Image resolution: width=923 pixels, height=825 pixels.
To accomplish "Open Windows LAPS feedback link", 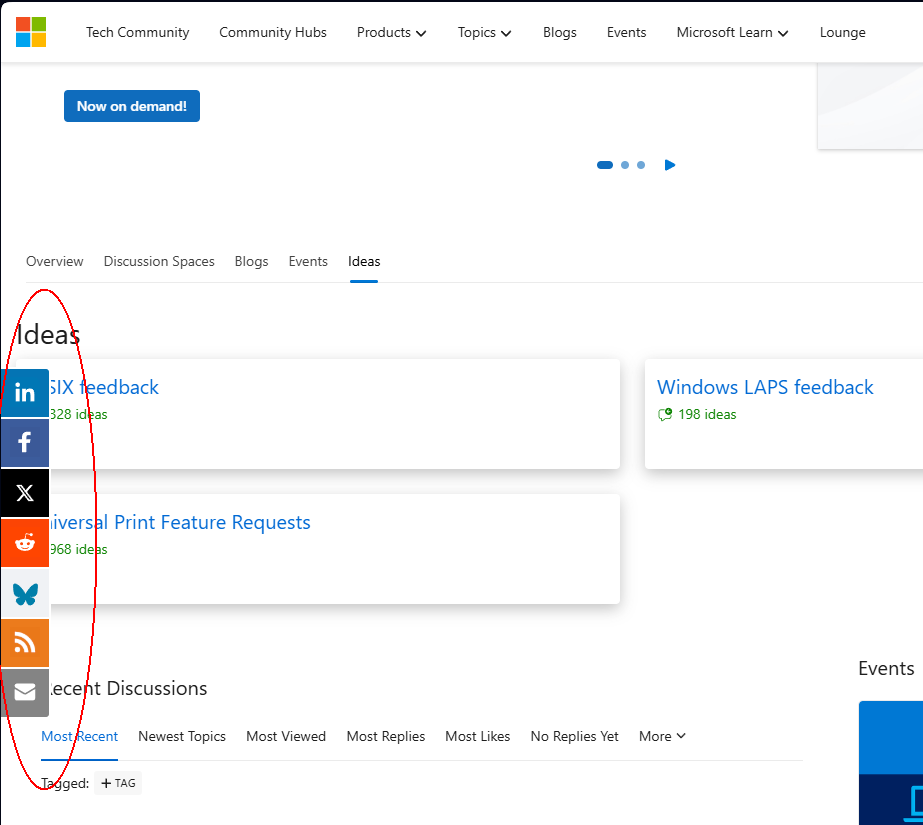I will point(765,387).
